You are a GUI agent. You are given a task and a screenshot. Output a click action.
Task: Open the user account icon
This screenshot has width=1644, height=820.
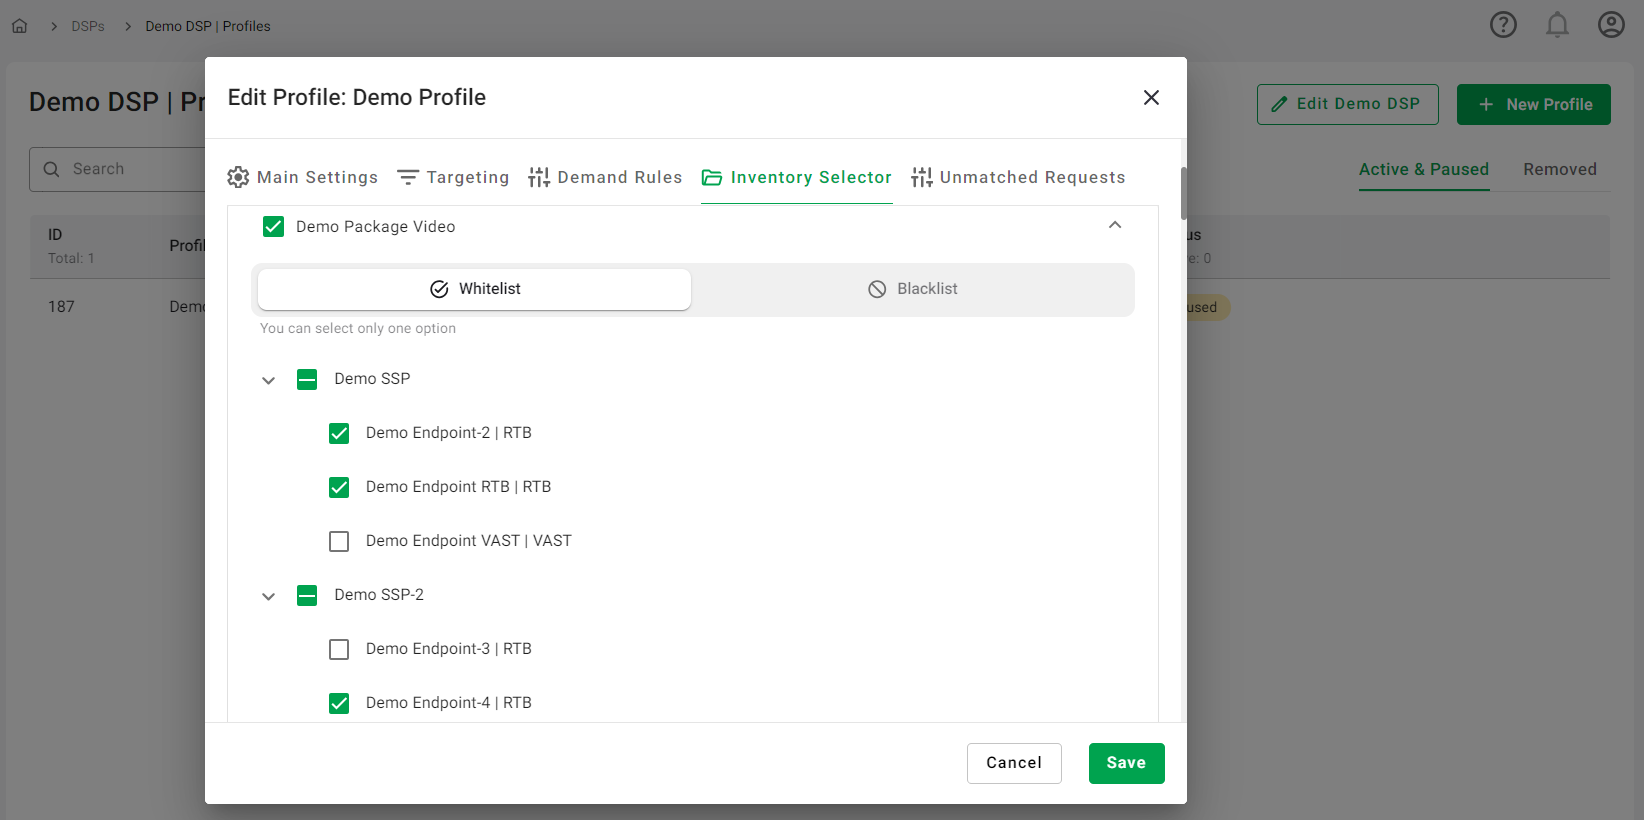[x=1611, y=24]
